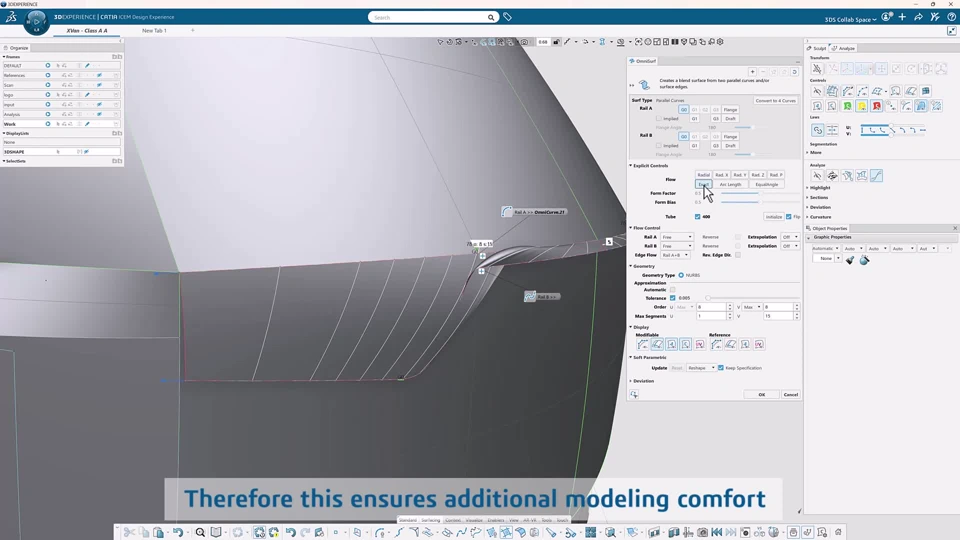Screen dimensions: 960x540
Task: Select the XVan - Class A A tab
Action: [86, 31]
